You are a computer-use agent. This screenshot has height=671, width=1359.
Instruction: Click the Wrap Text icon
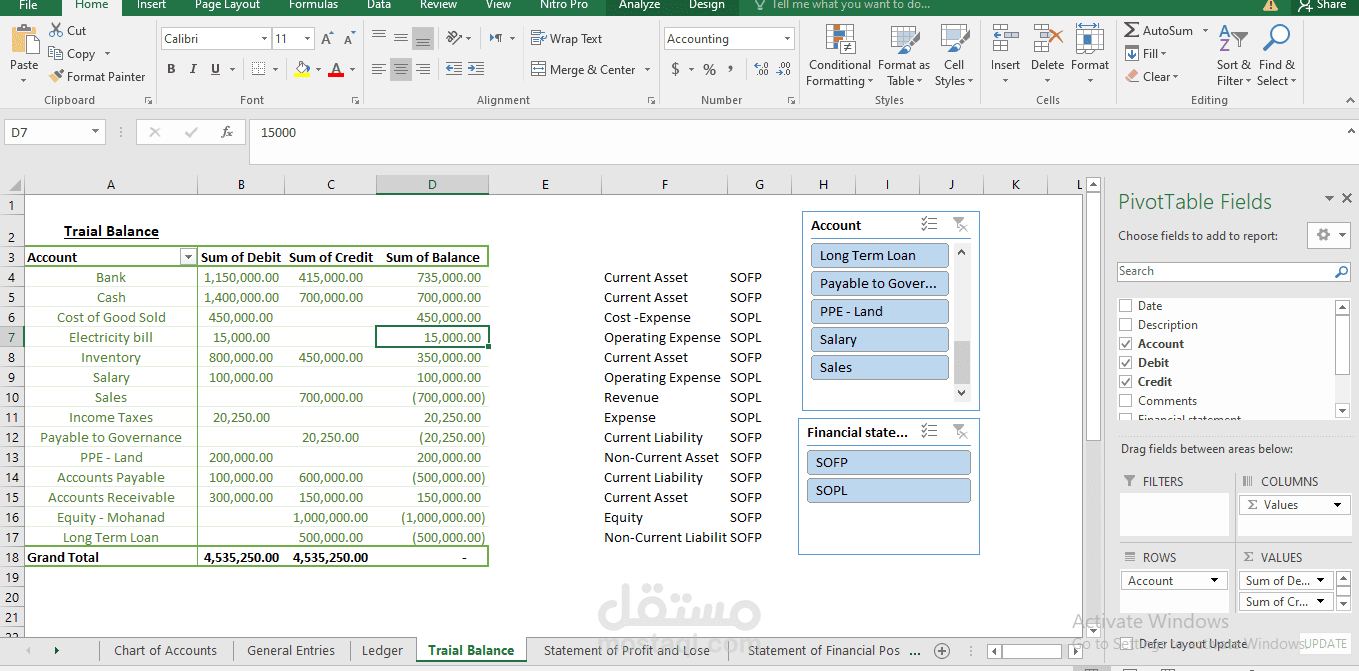click(x=538, y=39)
